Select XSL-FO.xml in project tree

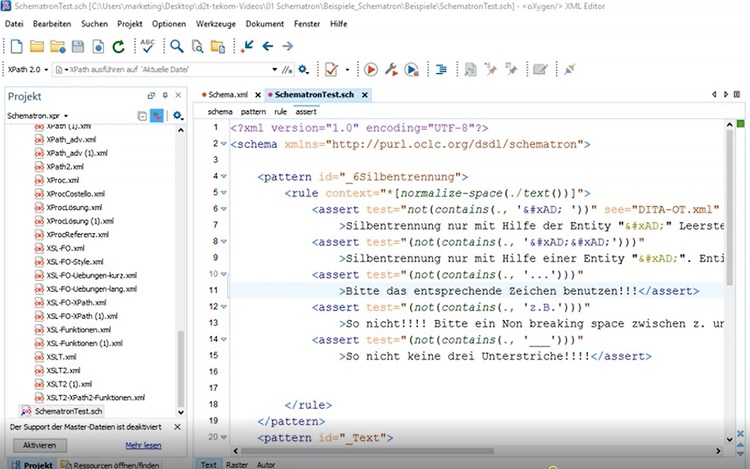point(65,248)
